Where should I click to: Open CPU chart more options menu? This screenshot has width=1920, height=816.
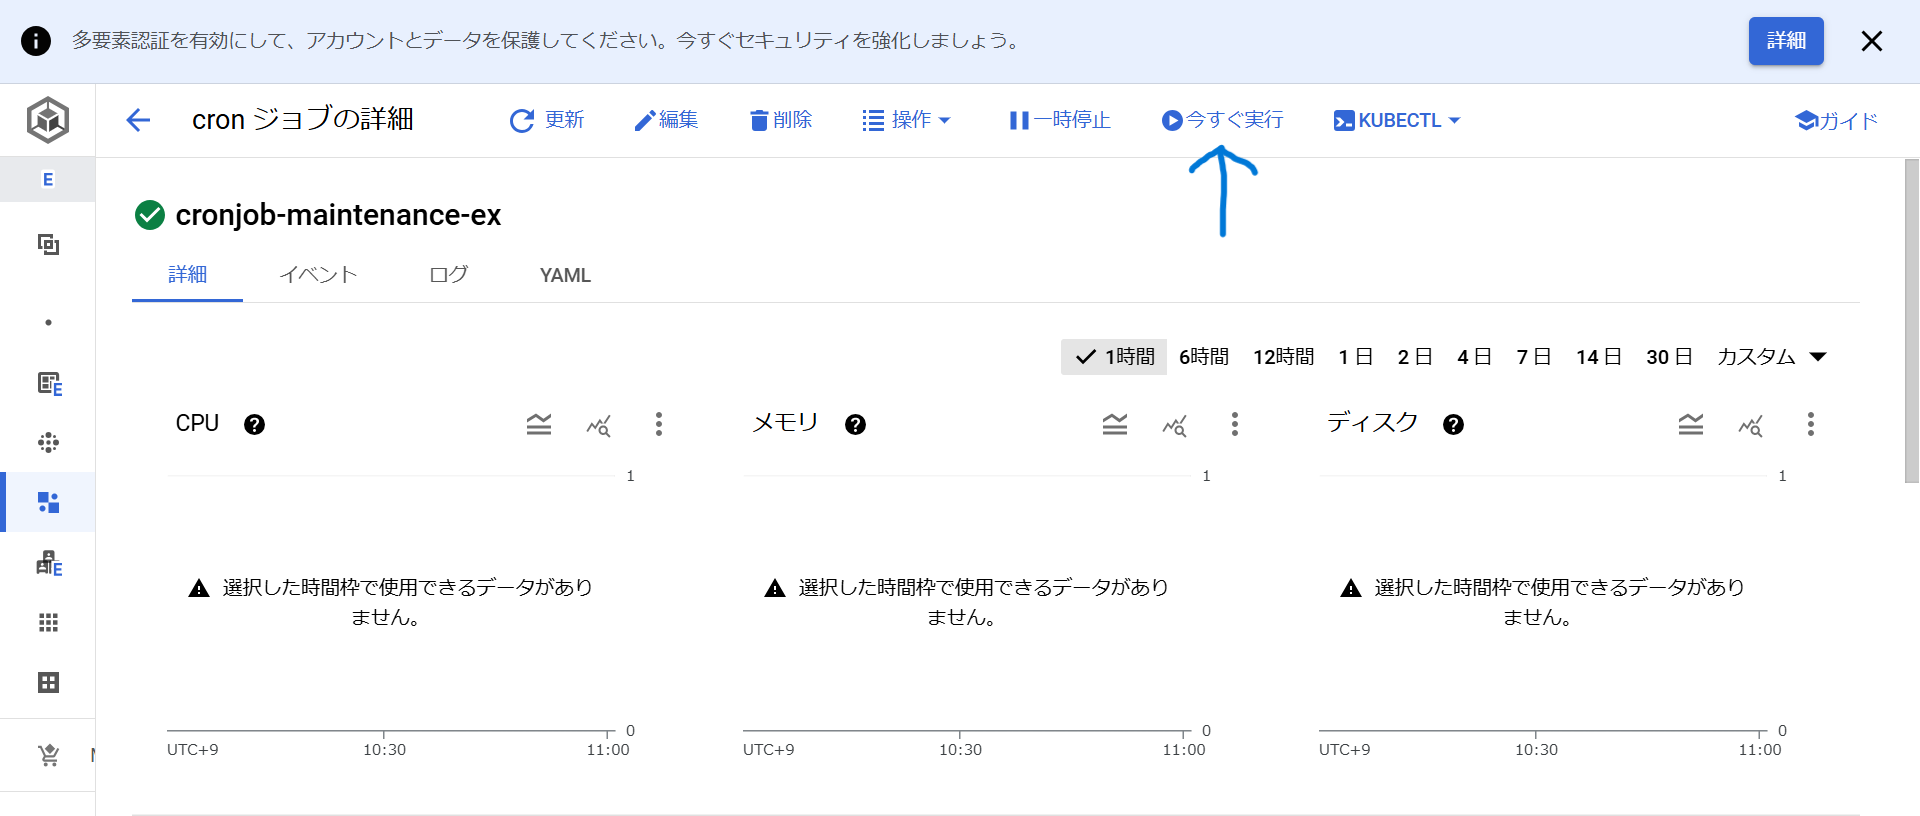click(659, 424)
